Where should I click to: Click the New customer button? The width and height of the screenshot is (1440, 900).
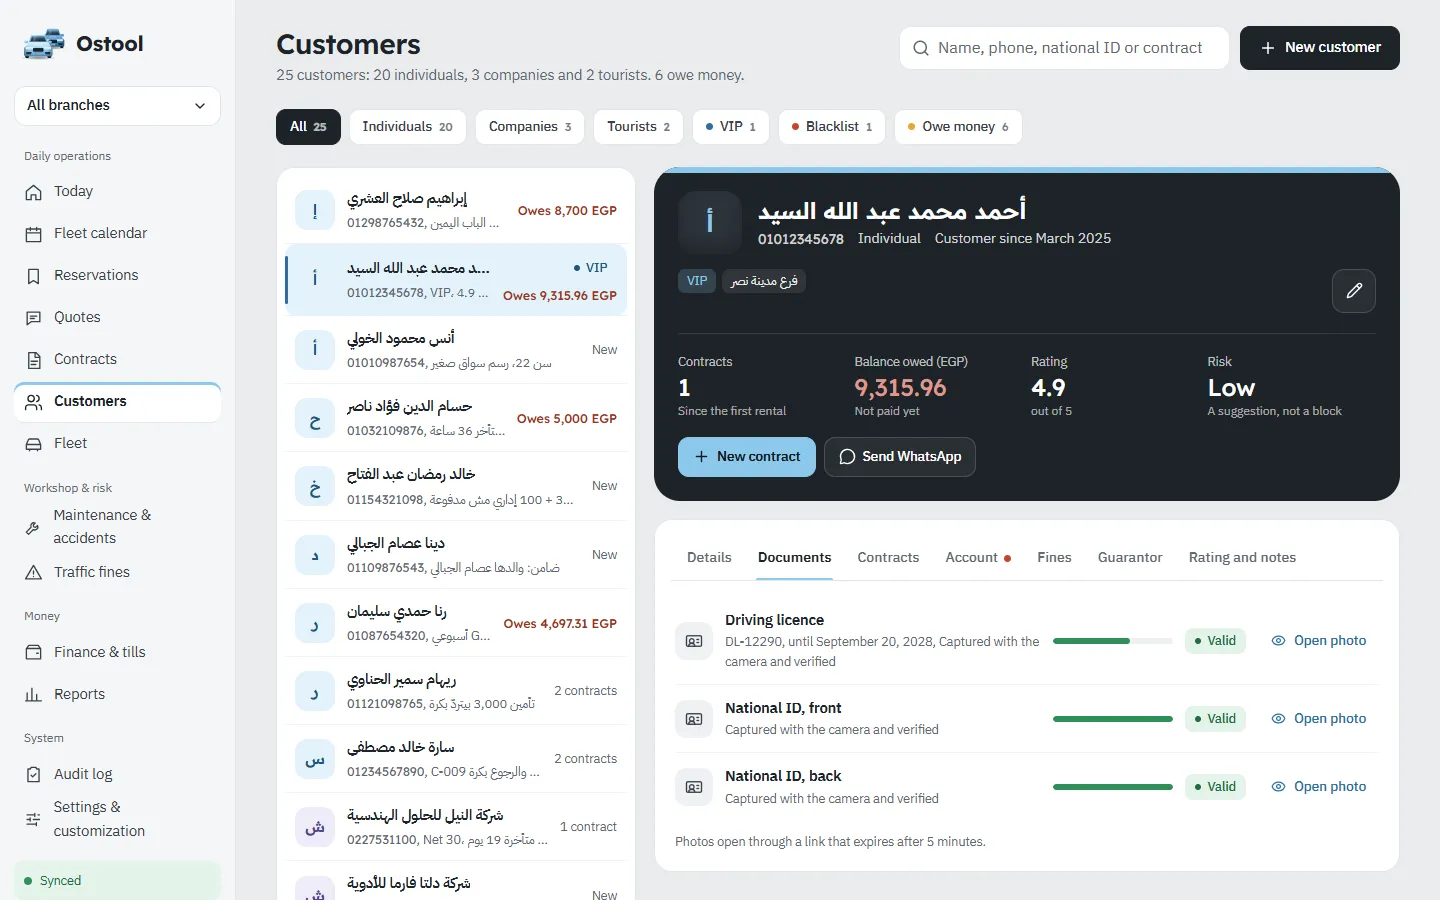pos(1320,48)
